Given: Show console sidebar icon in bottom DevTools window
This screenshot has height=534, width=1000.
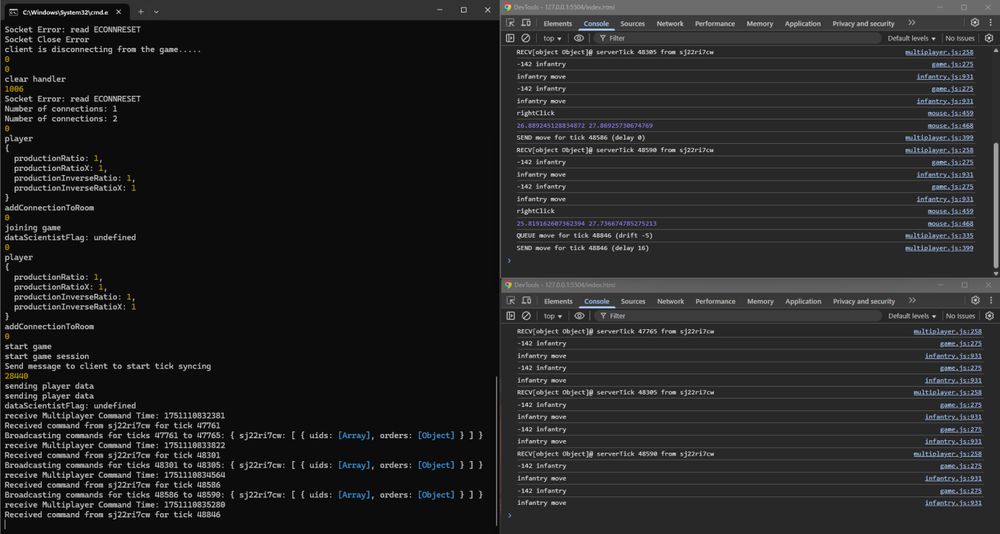Looking at the screenshot, I should pos(510,316).
